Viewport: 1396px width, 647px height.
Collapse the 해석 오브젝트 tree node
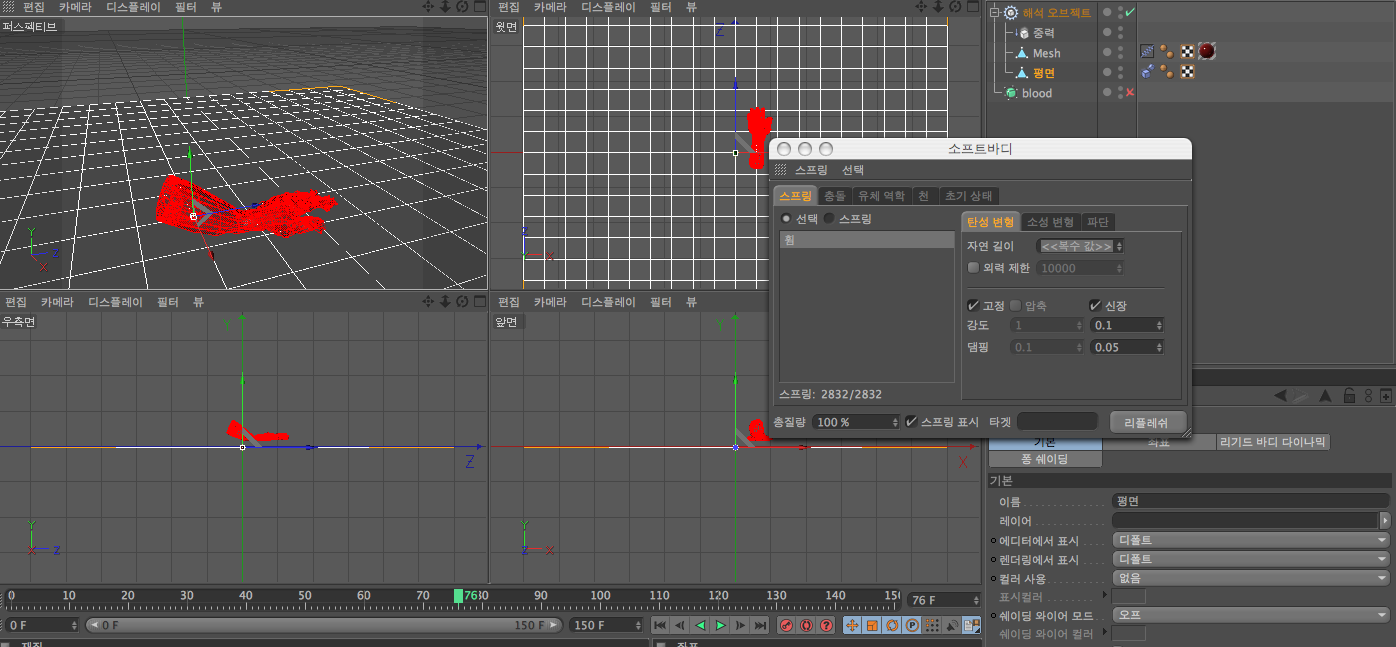[994, 13]
